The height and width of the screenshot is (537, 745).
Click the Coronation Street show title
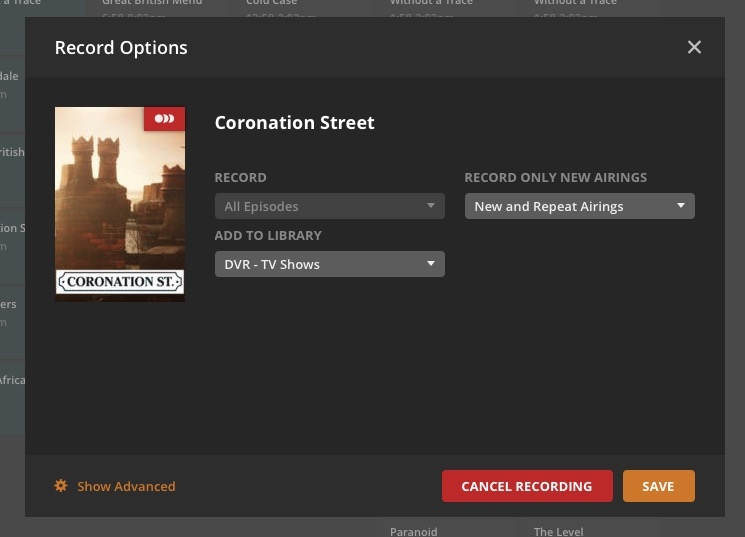point(294,123)
